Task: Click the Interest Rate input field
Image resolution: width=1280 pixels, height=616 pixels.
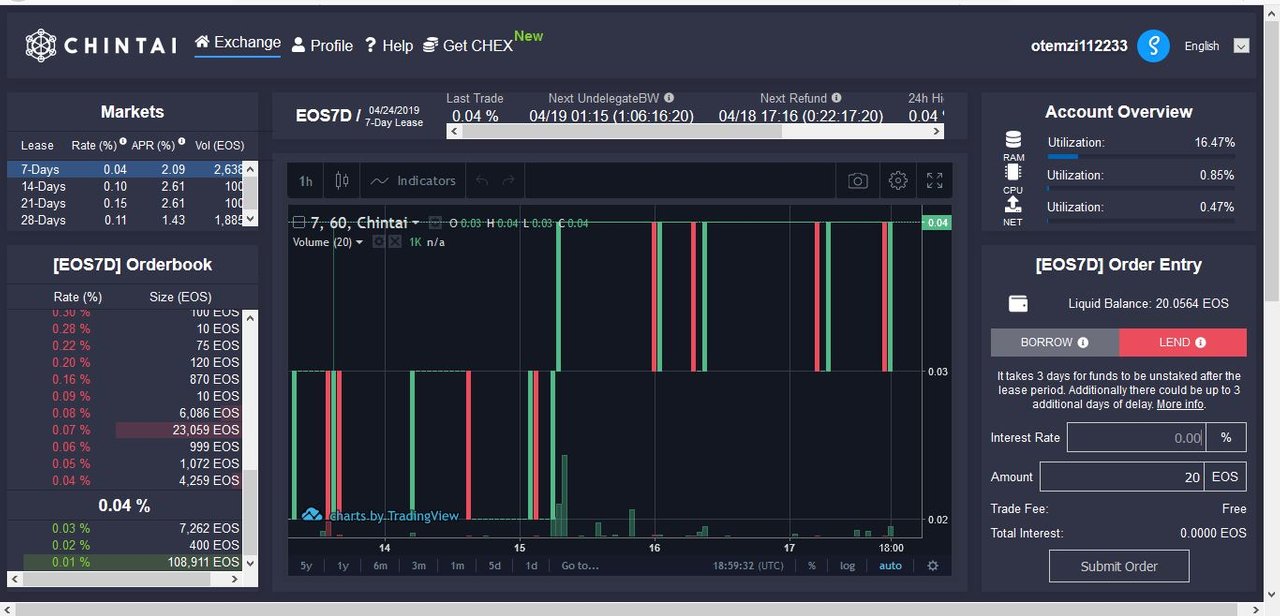Action: pyautogui.click(x=1136, y=437)
